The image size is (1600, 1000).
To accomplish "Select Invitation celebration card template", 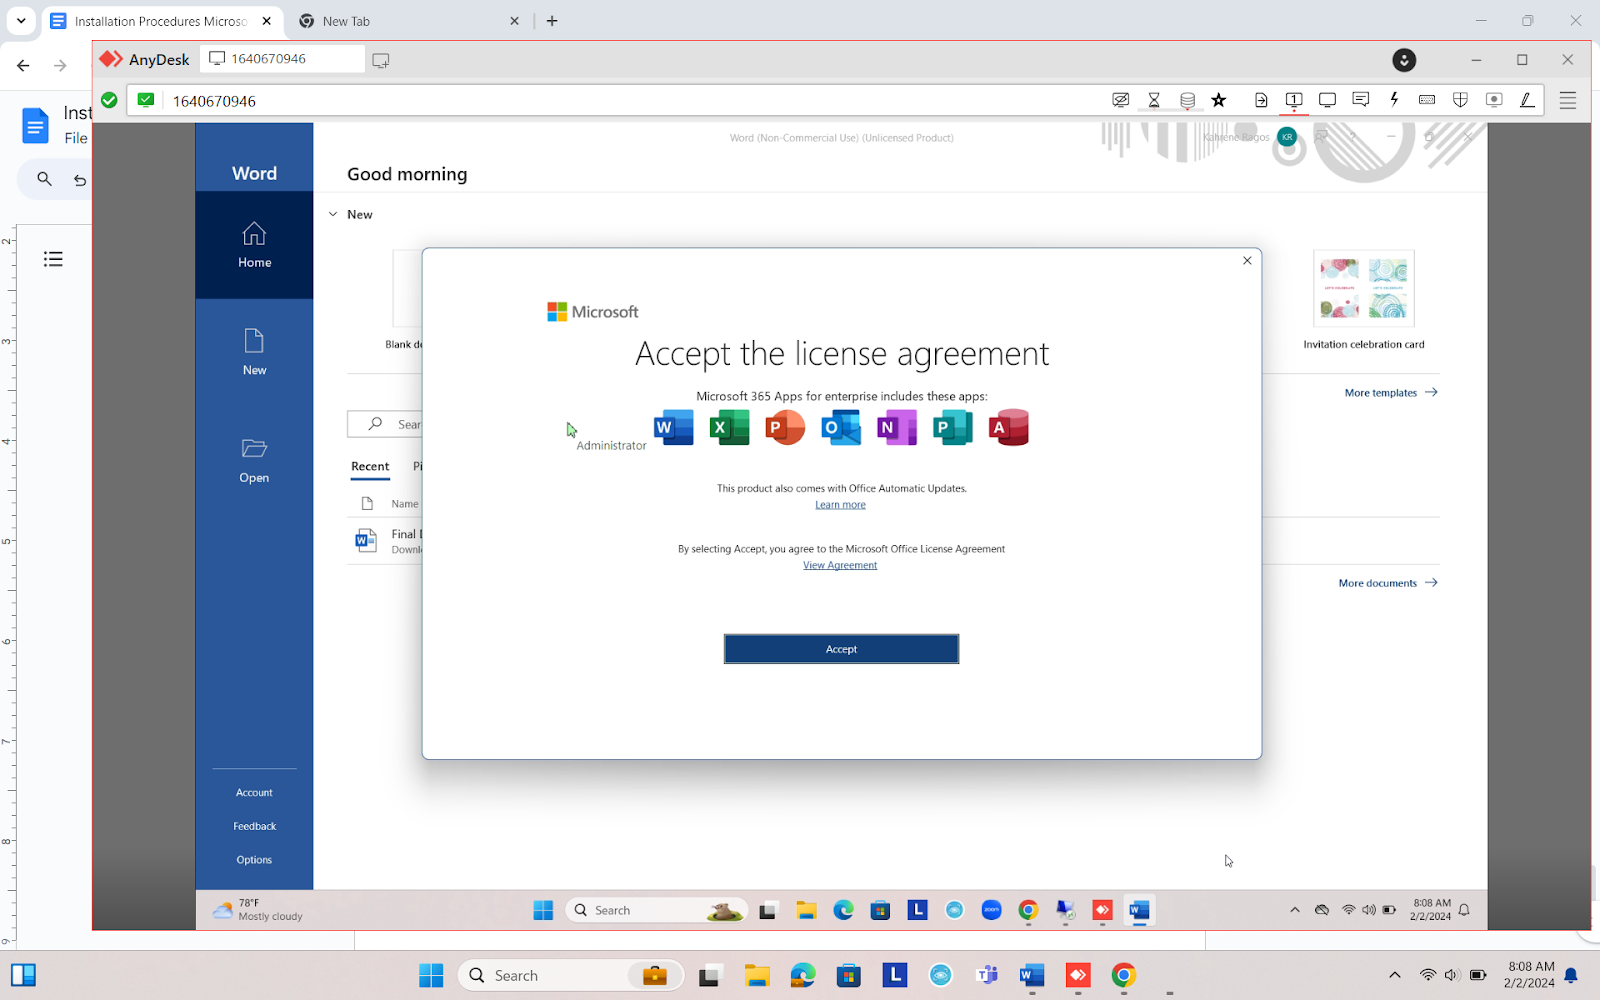I will [1364, 299].
